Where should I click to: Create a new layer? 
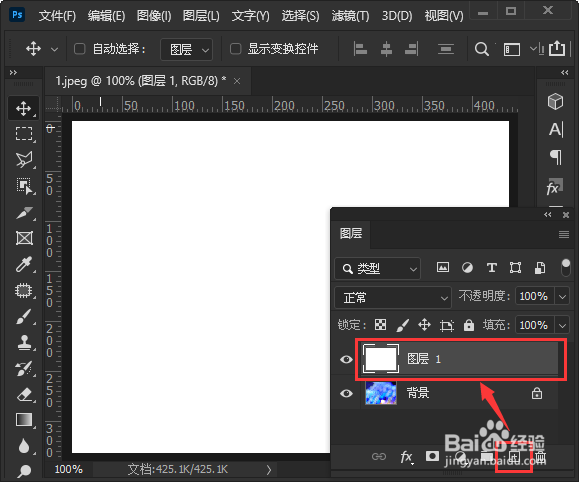[x=514, y=457]
